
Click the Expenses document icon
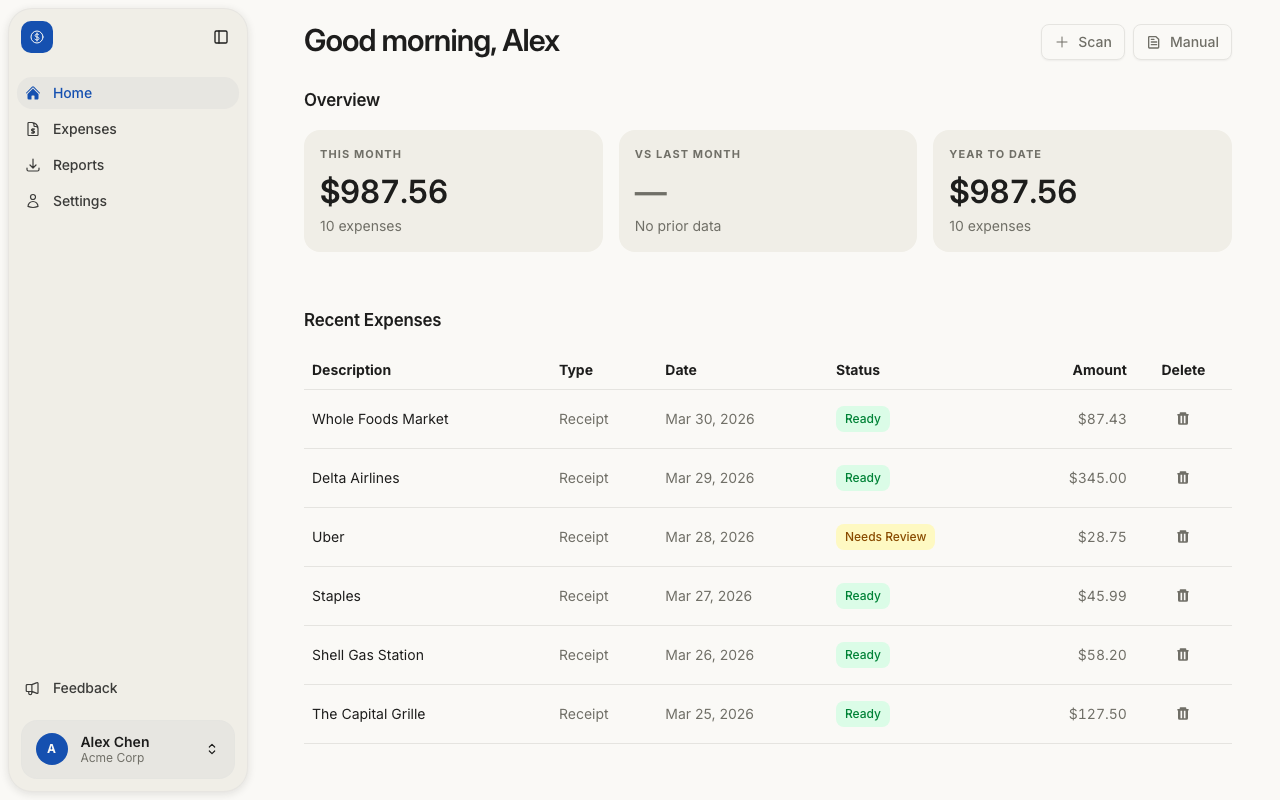(33, 128)
